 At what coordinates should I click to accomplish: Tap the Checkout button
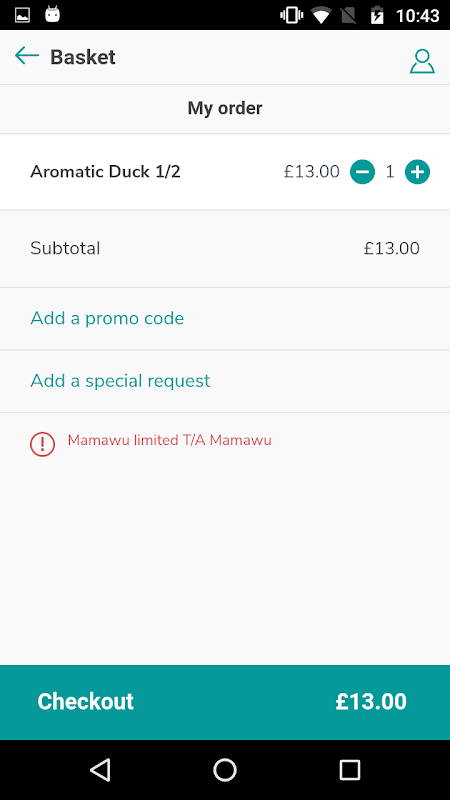pos(225,702)
